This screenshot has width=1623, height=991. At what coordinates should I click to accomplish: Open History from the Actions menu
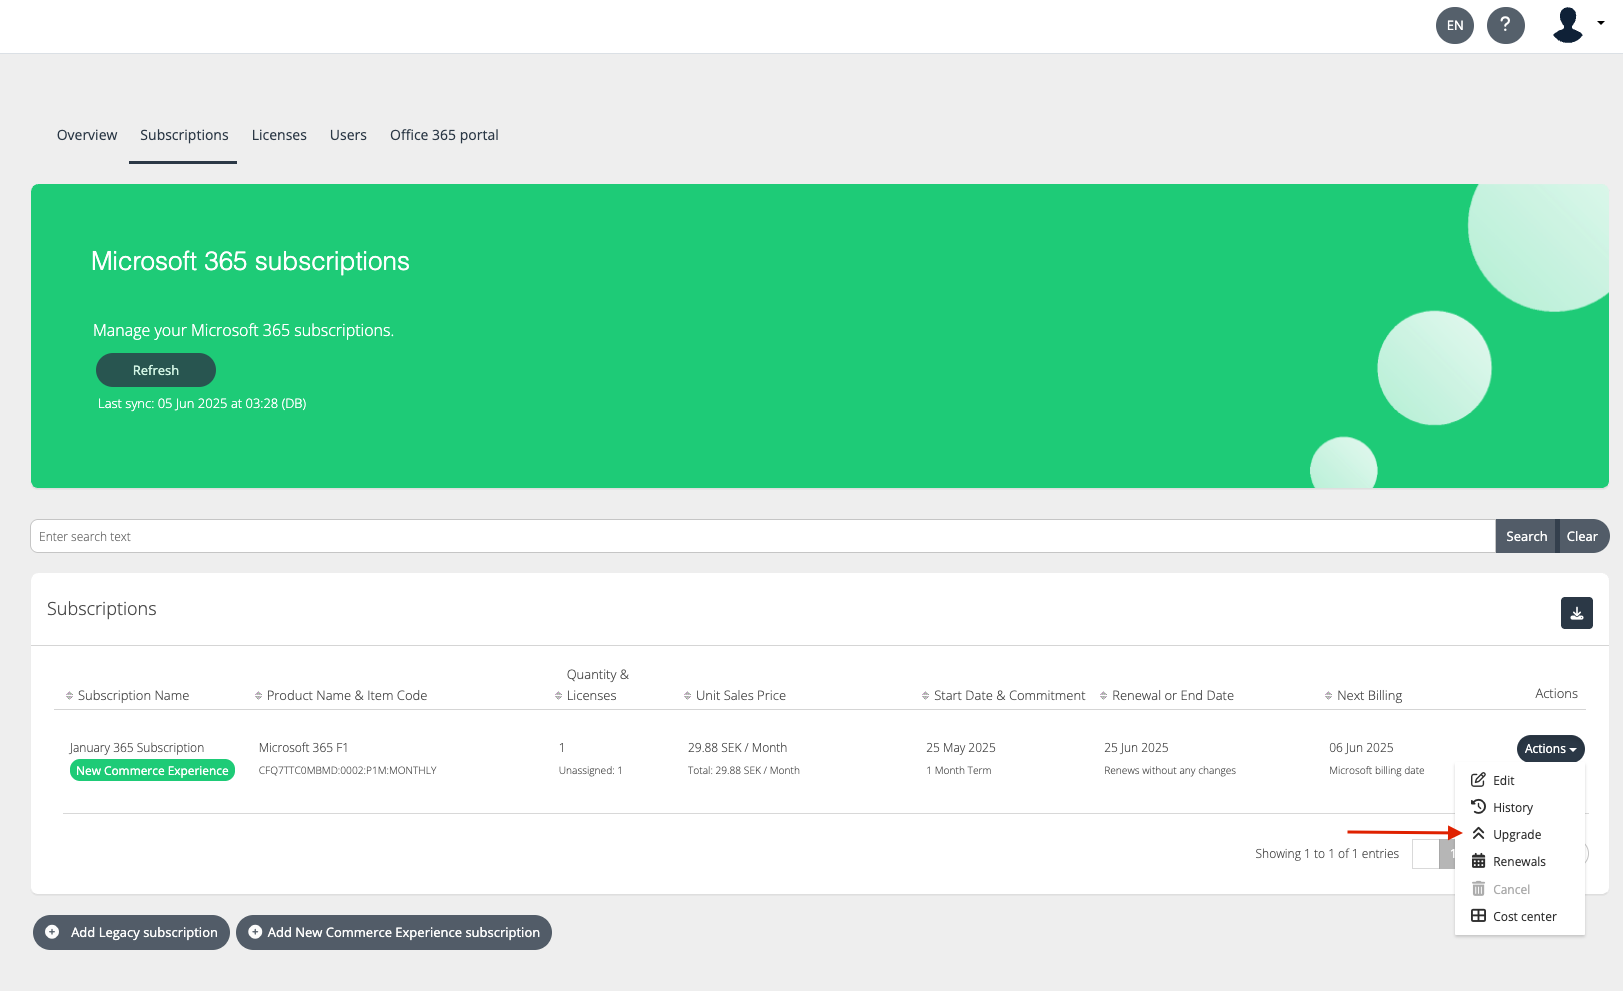1512,807
